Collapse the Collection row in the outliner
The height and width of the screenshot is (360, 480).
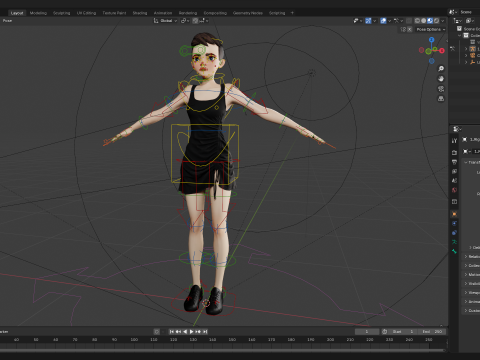tap(460, 36)
